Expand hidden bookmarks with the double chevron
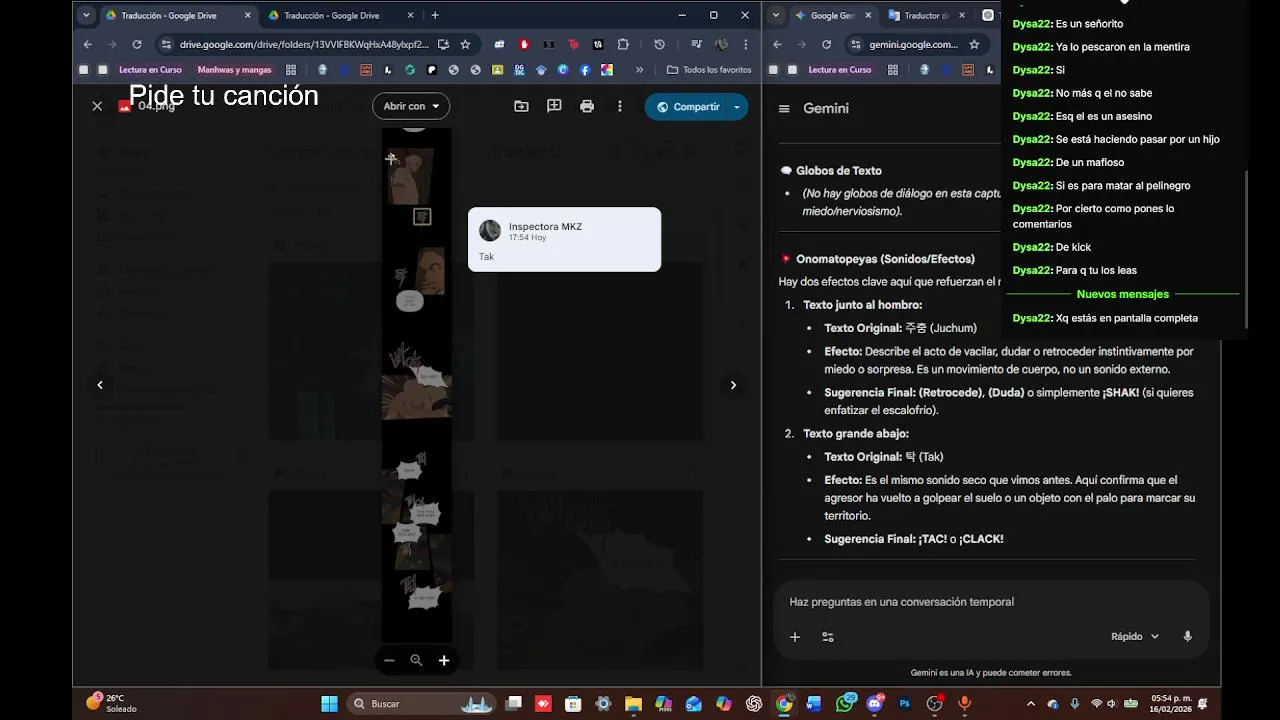This screenshot has width=1280, height=720. tap(639, 70)
